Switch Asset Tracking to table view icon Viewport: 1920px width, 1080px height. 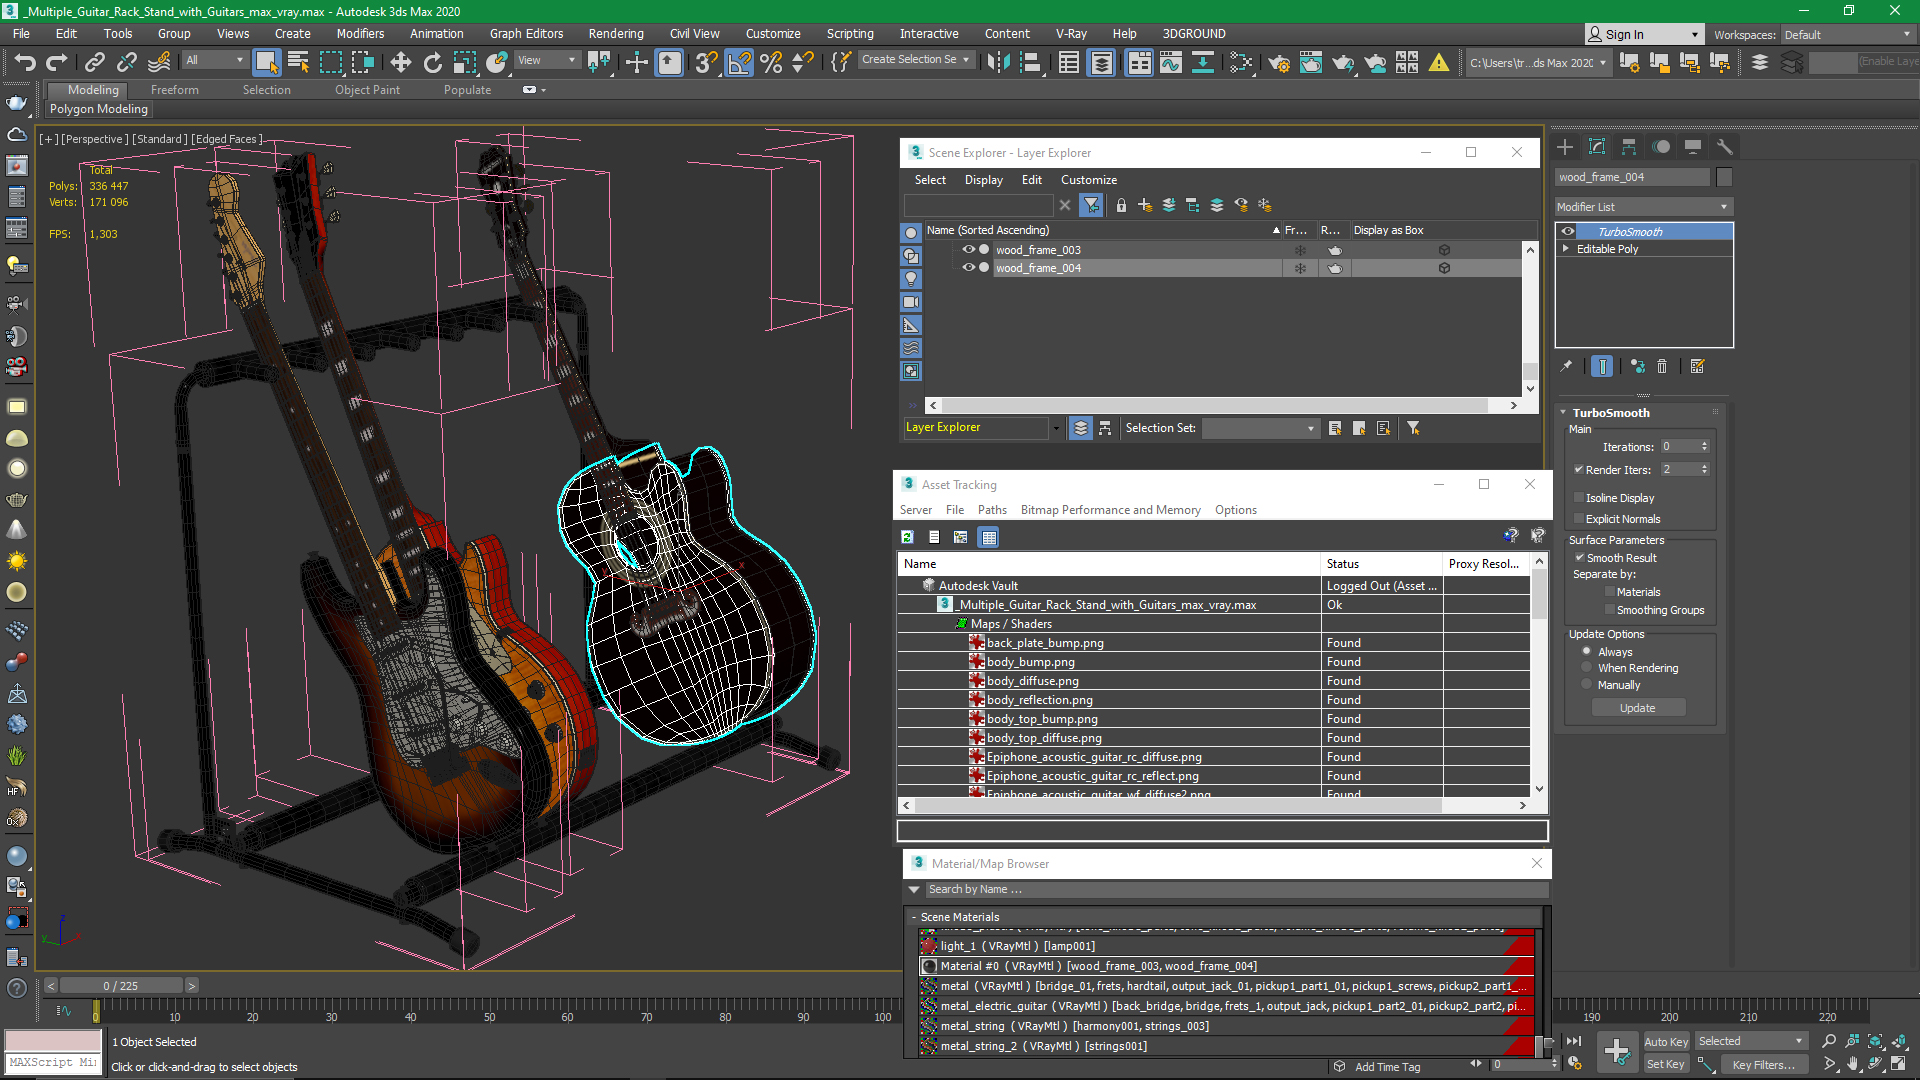coord(989,537)
